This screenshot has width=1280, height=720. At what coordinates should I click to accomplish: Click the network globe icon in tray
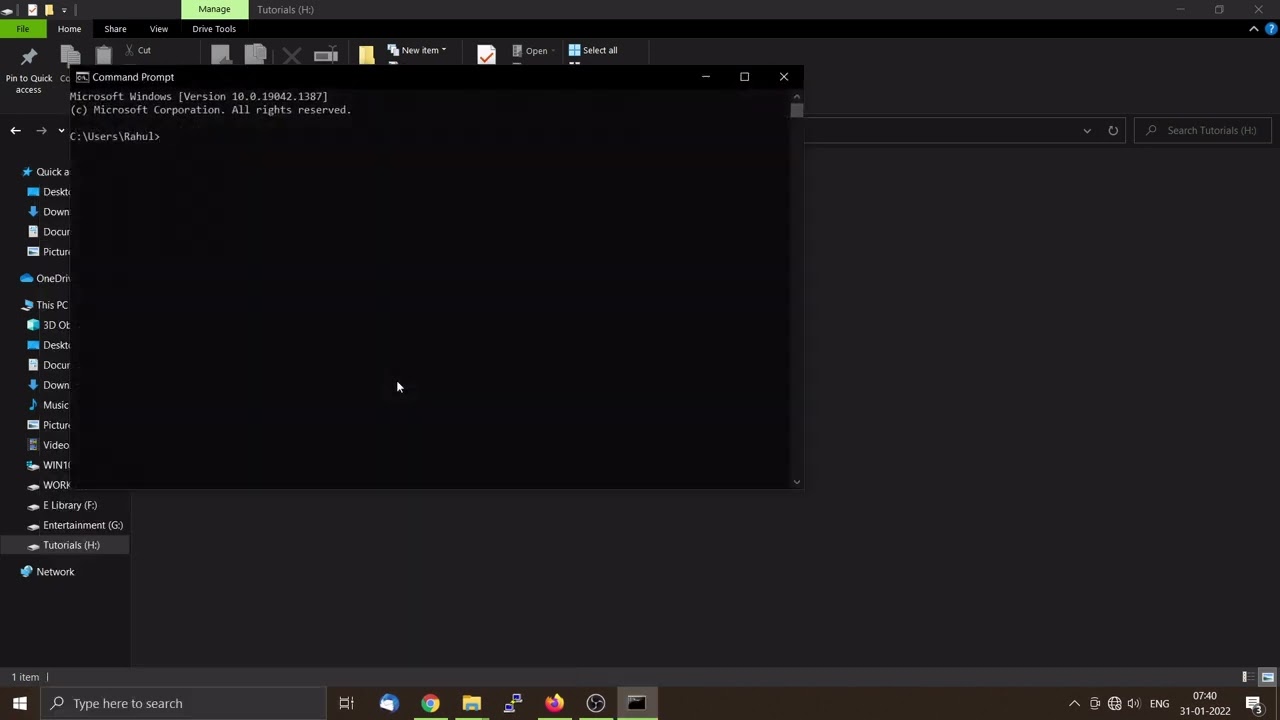coord(1114,703)
